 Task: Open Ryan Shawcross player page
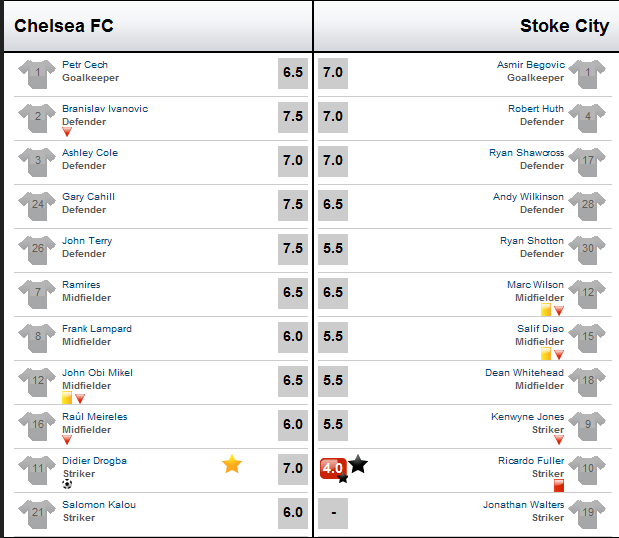(527, 152)
